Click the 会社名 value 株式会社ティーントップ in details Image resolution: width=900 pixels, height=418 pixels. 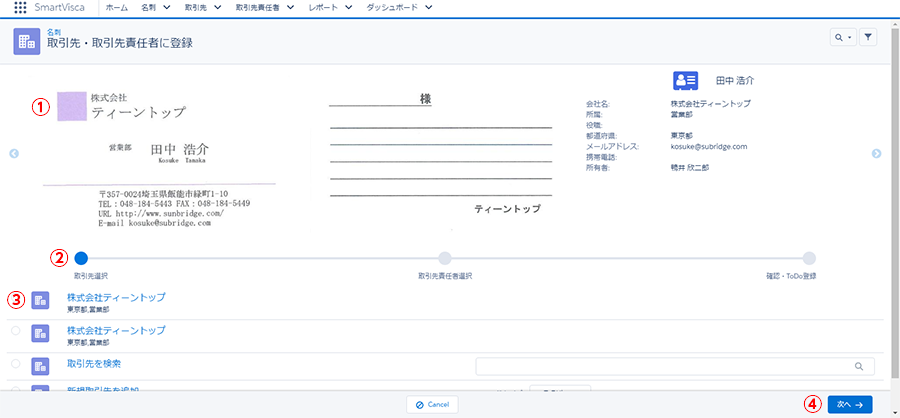711,104
